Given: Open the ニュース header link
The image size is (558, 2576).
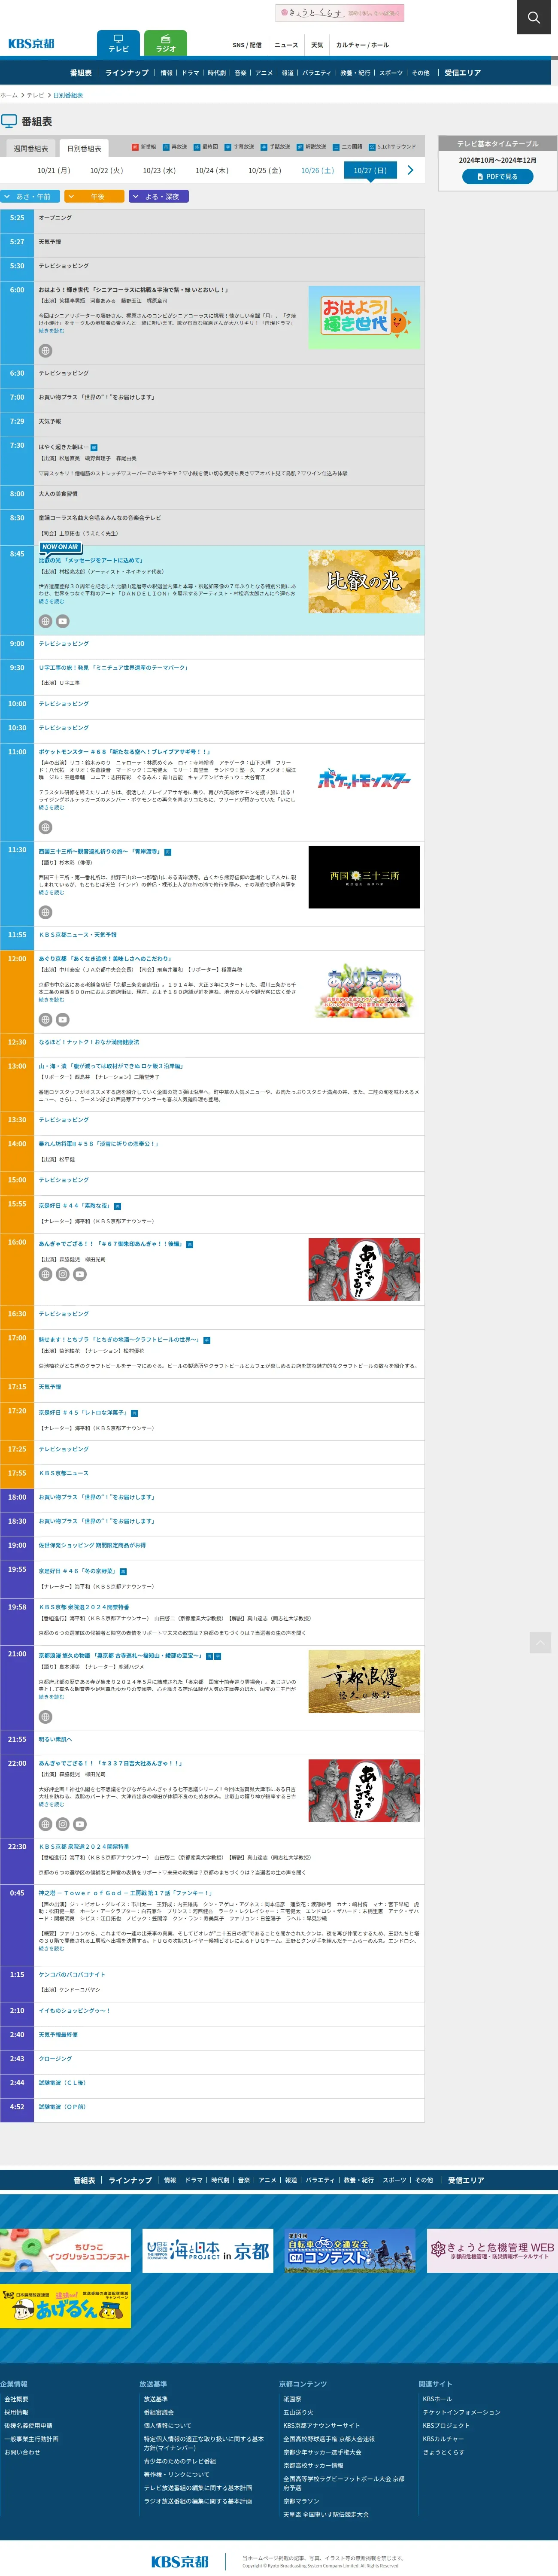Looking at the screenshot, I should tap(286, 45).
